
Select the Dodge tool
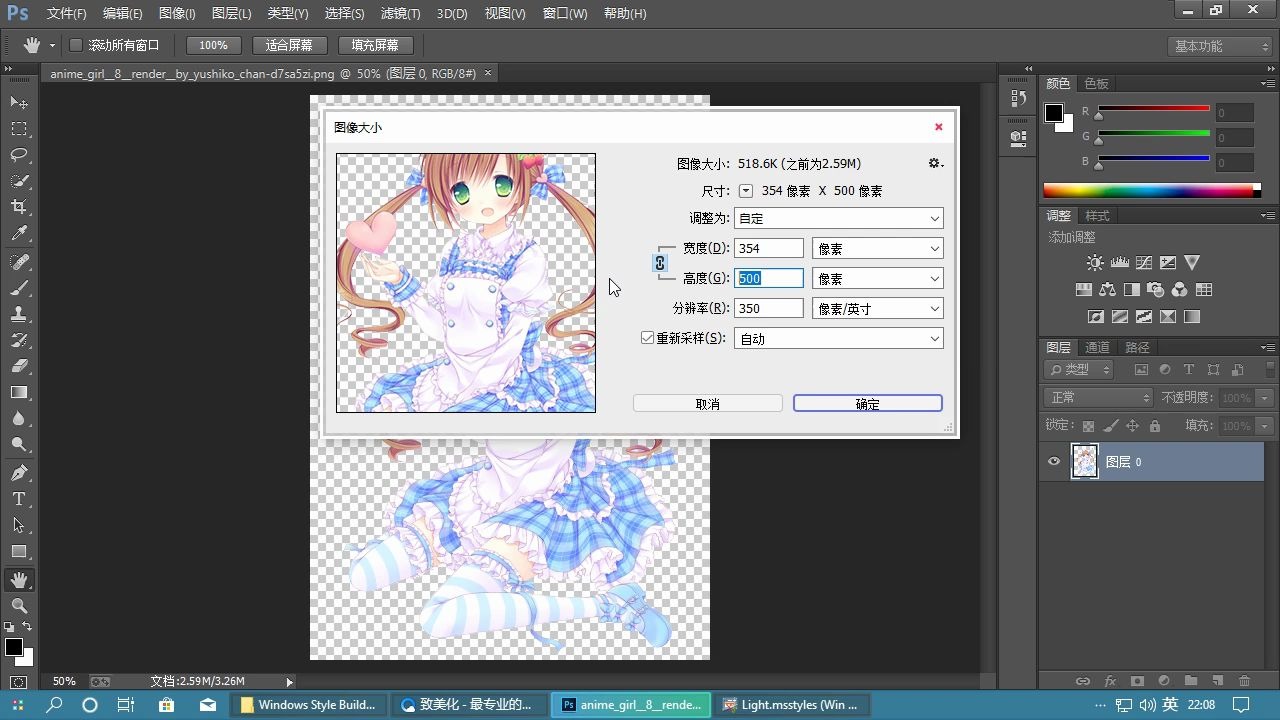(19, 444)
